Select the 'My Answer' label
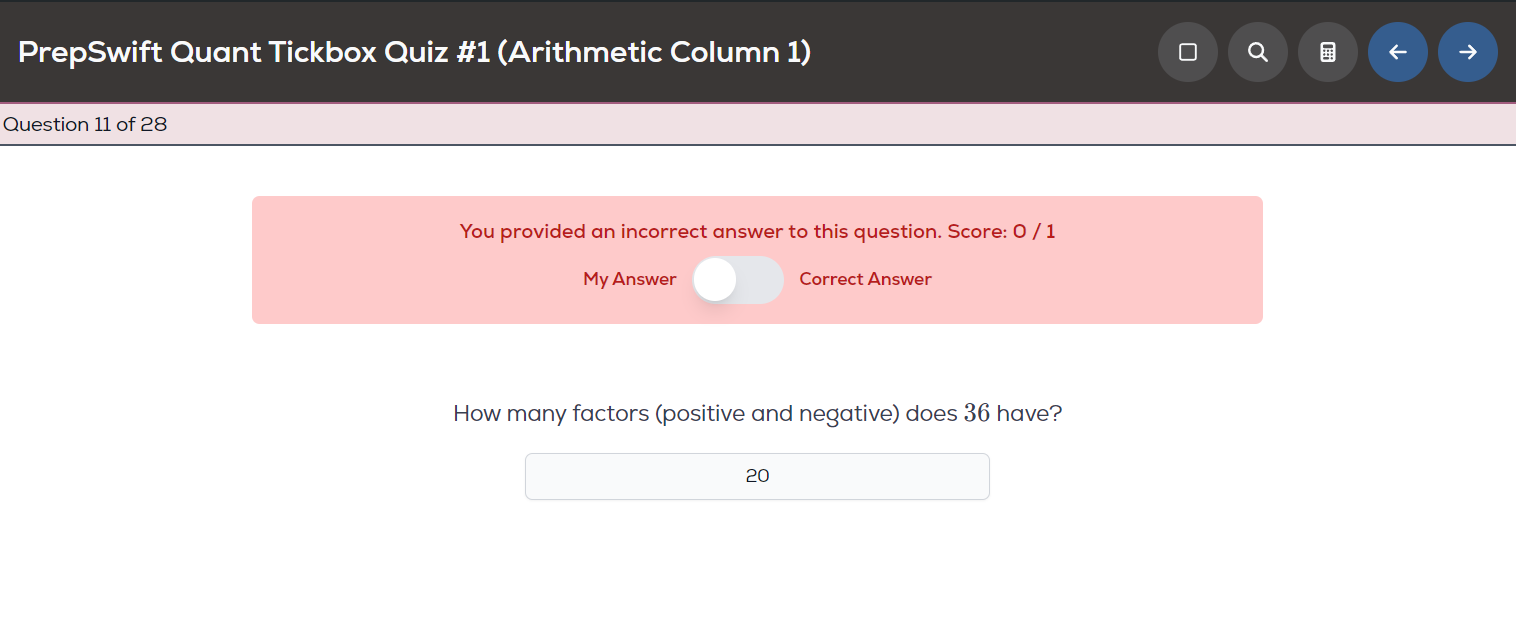 tap(630, 279)
